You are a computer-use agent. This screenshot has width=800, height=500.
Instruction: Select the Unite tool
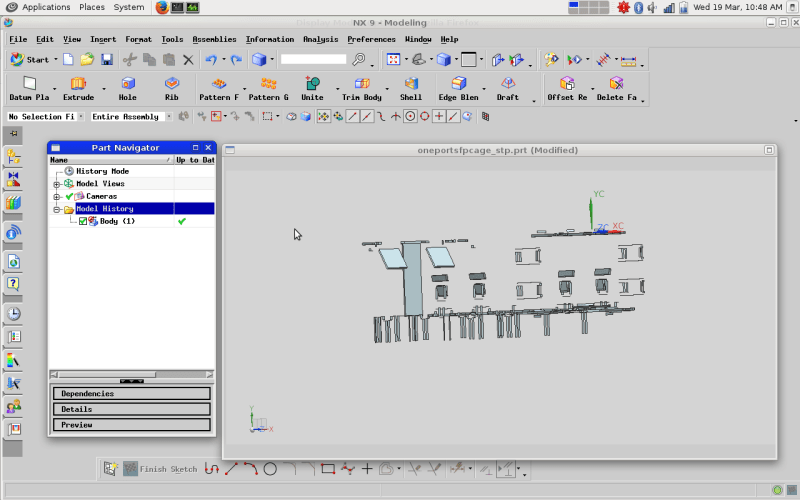pyautogui.click(x=312, y=88)
